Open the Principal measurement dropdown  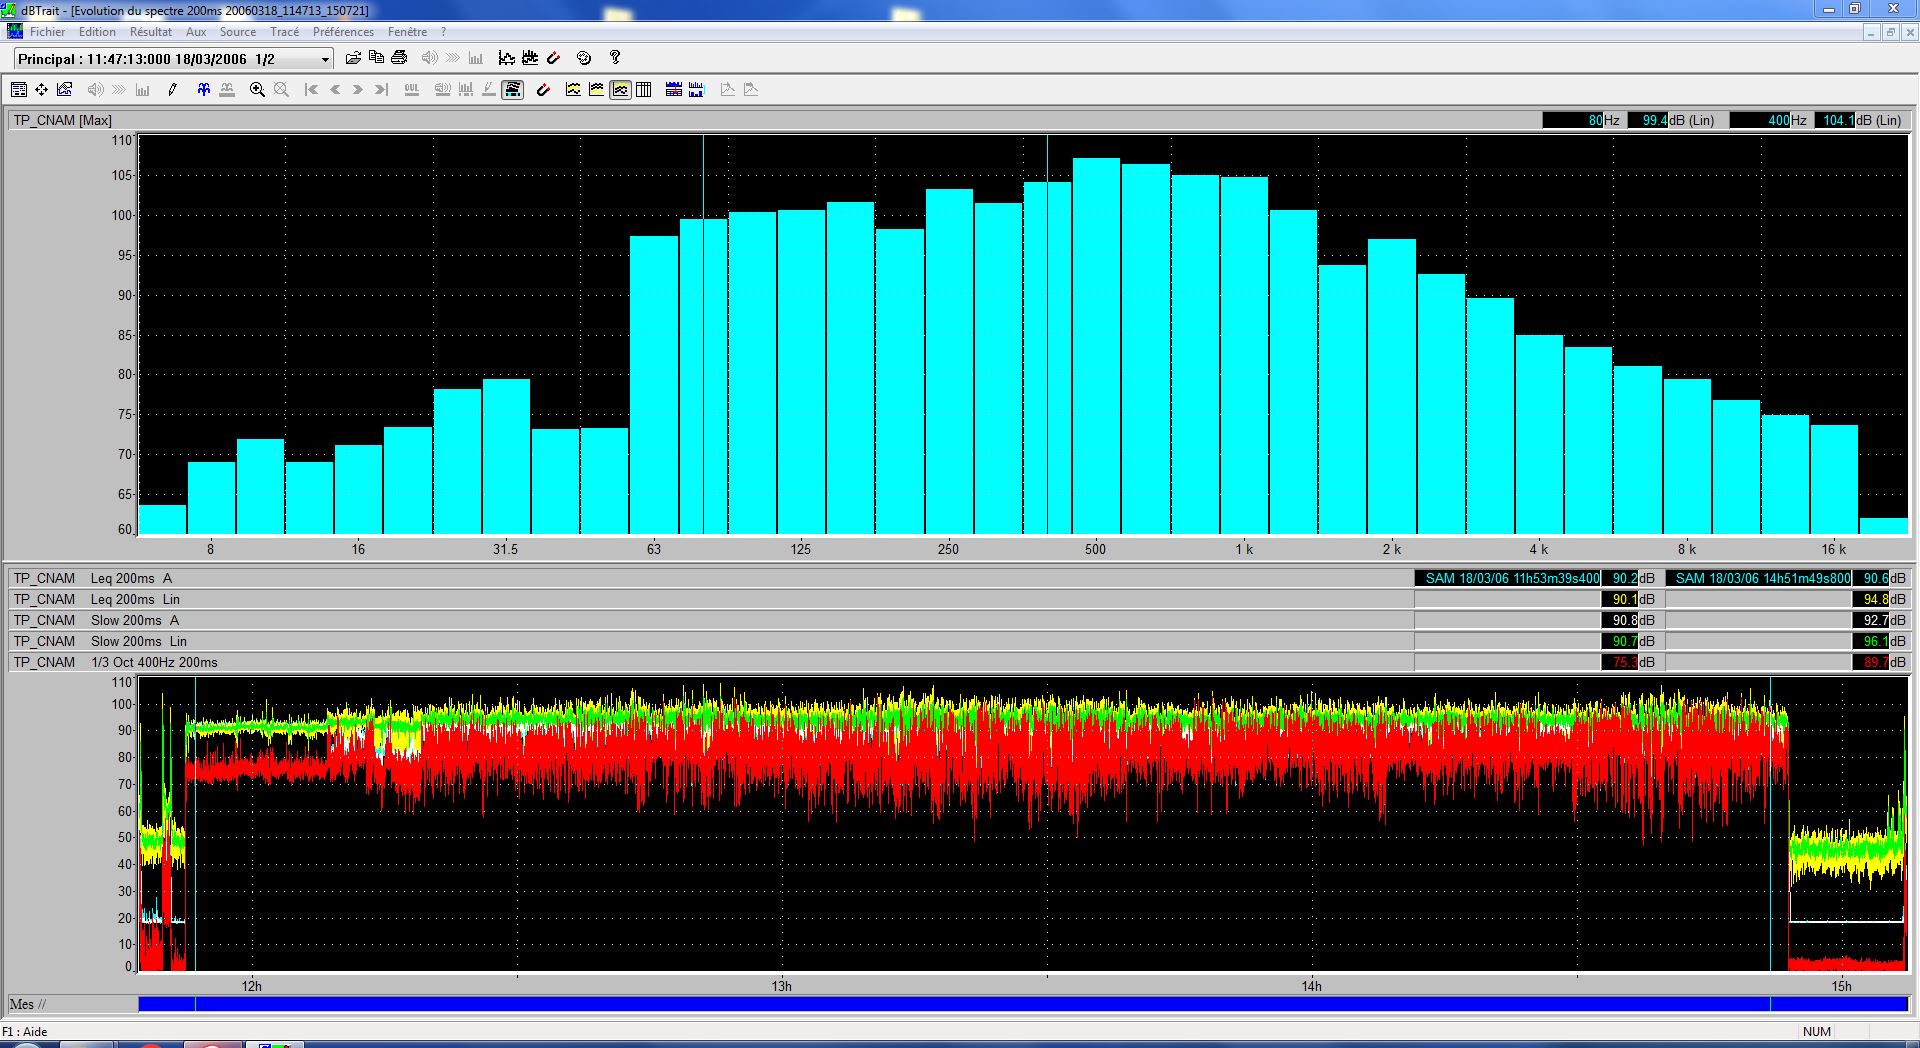coord(323,59)
